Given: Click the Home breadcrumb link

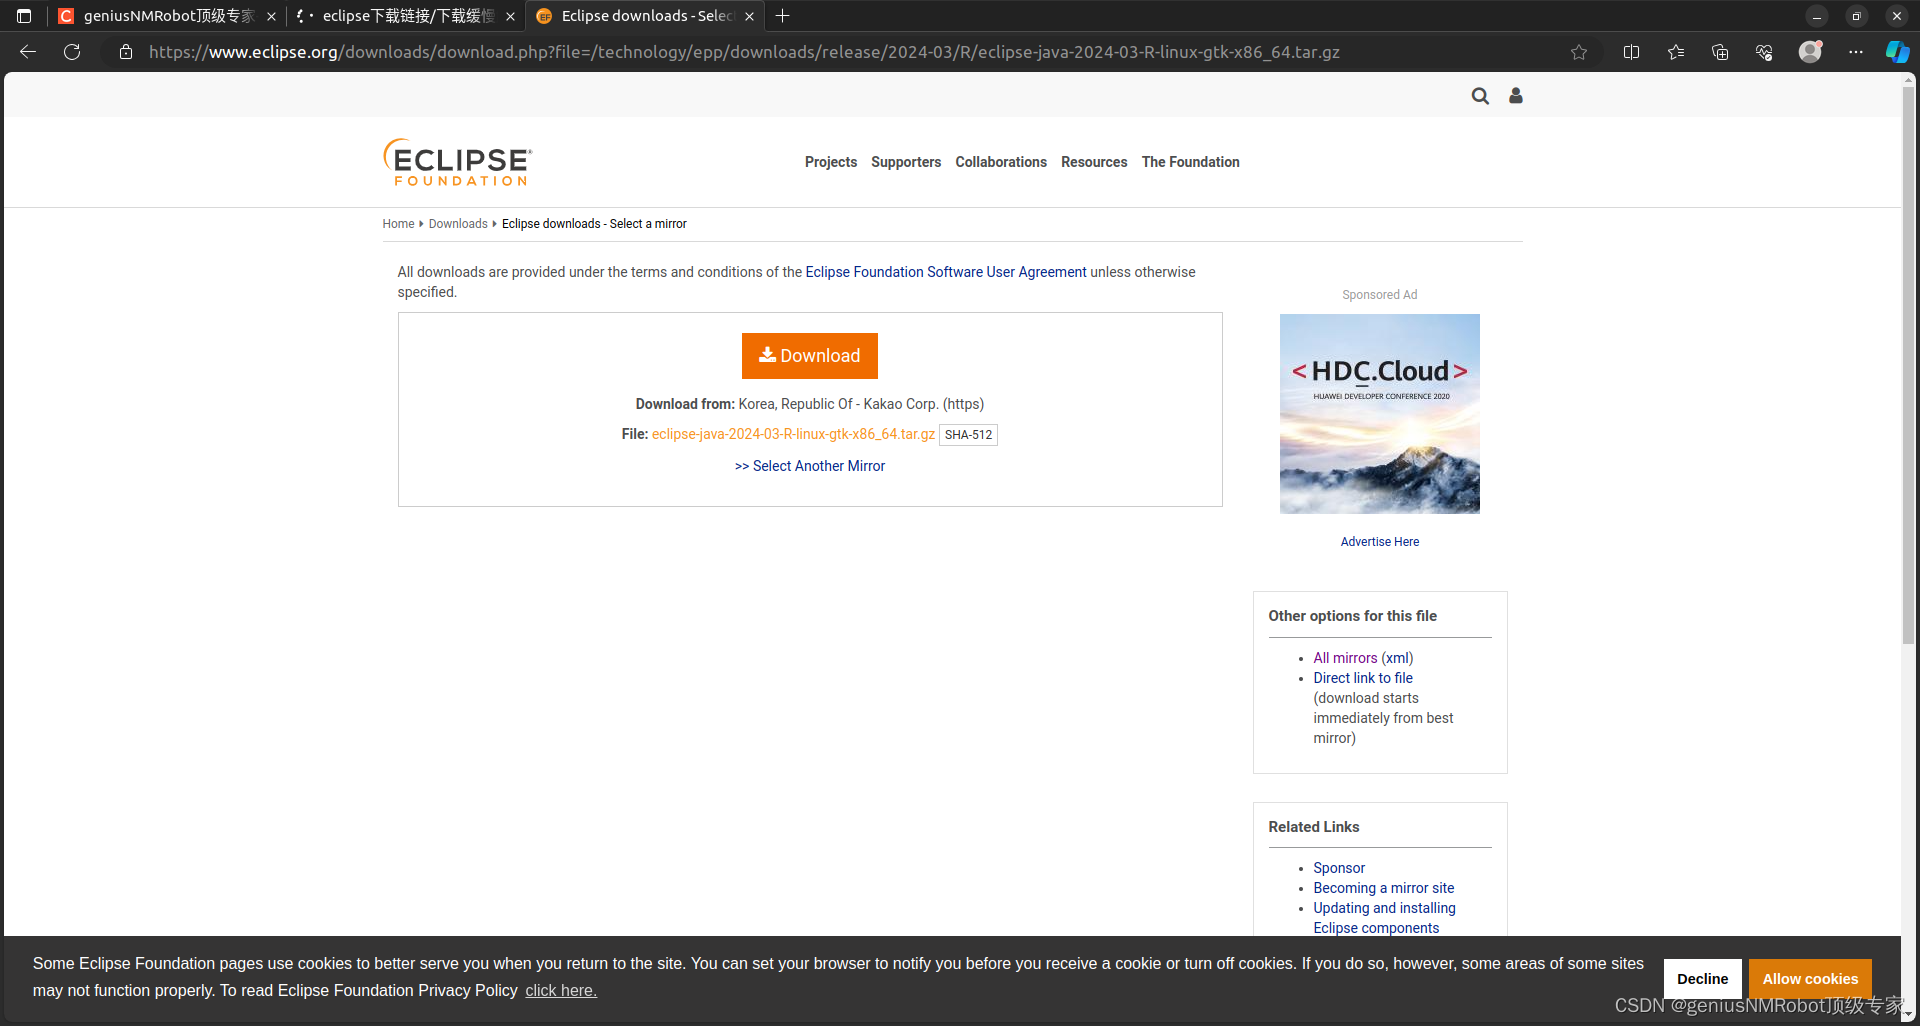Looking at the screenshot, I should coord(398,224).
